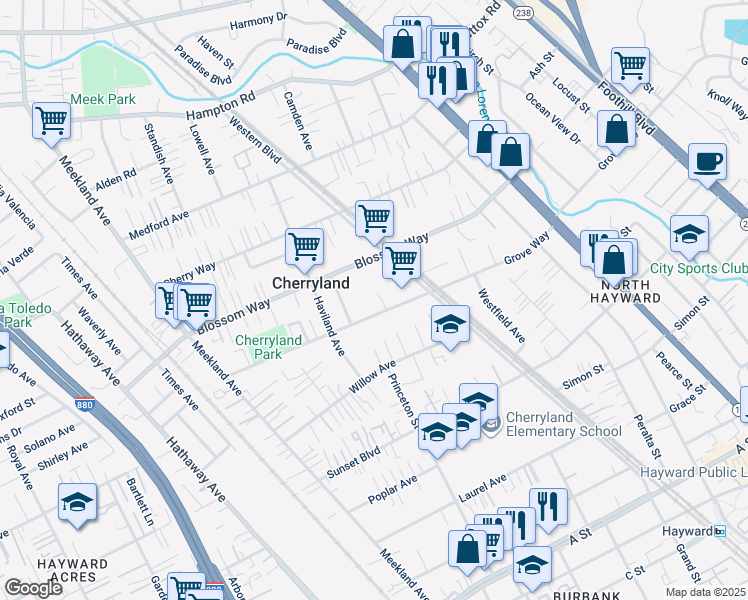Open the Interstate 880 highway shield
This screenshot has width=748, height=600.
(84, 403)
